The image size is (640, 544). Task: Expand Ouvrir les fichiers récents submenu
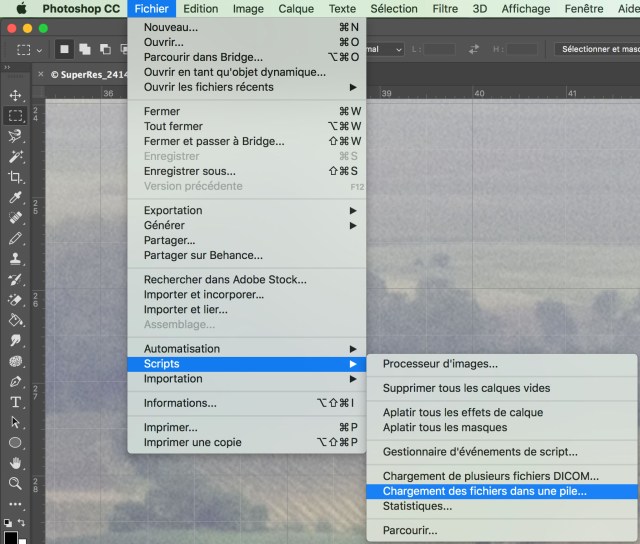[247, 87]
